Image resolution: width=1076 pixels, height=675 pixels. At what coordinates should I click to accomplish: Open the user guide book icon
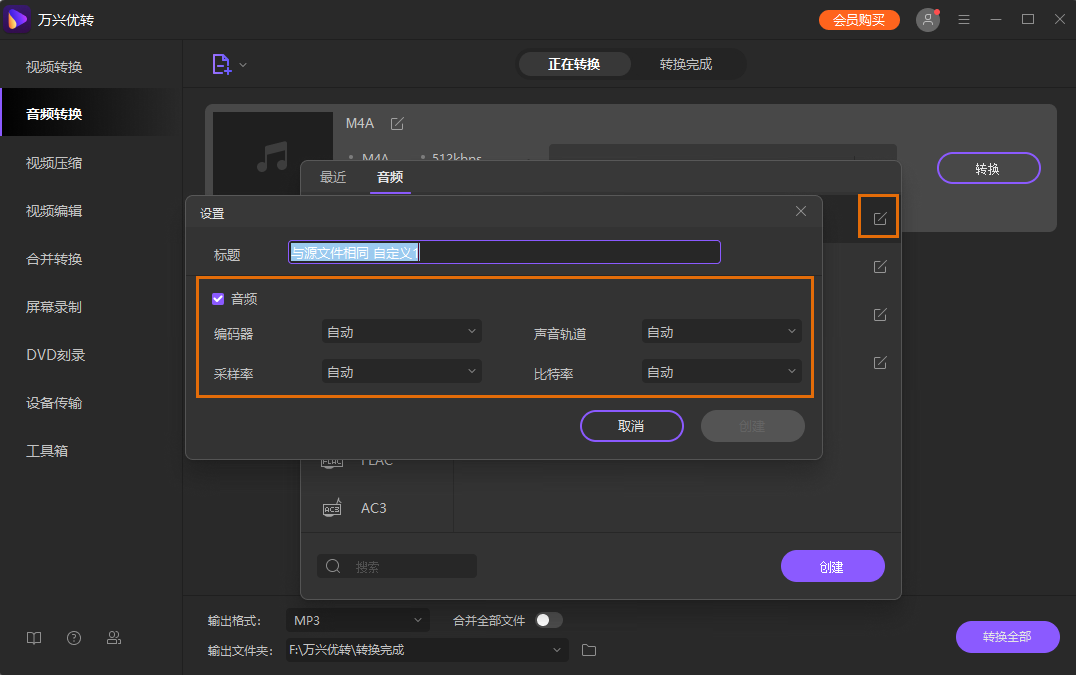click(x=33, y=637)
